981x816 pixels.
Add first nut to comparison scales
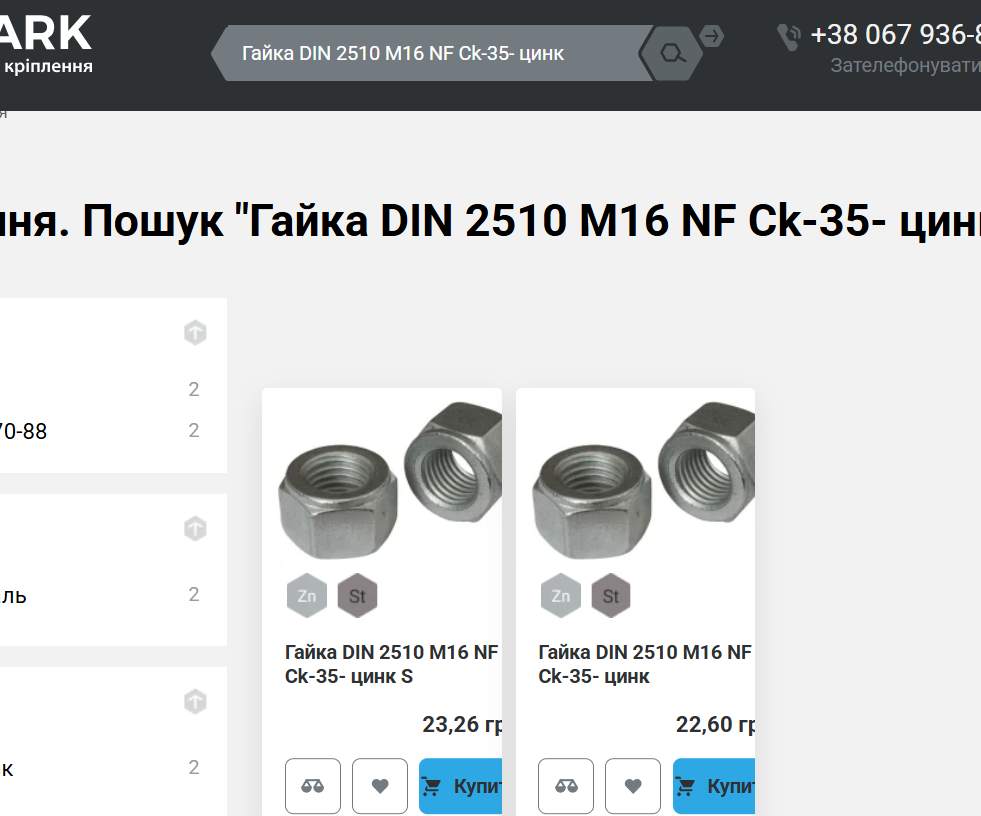coord(313,786)
